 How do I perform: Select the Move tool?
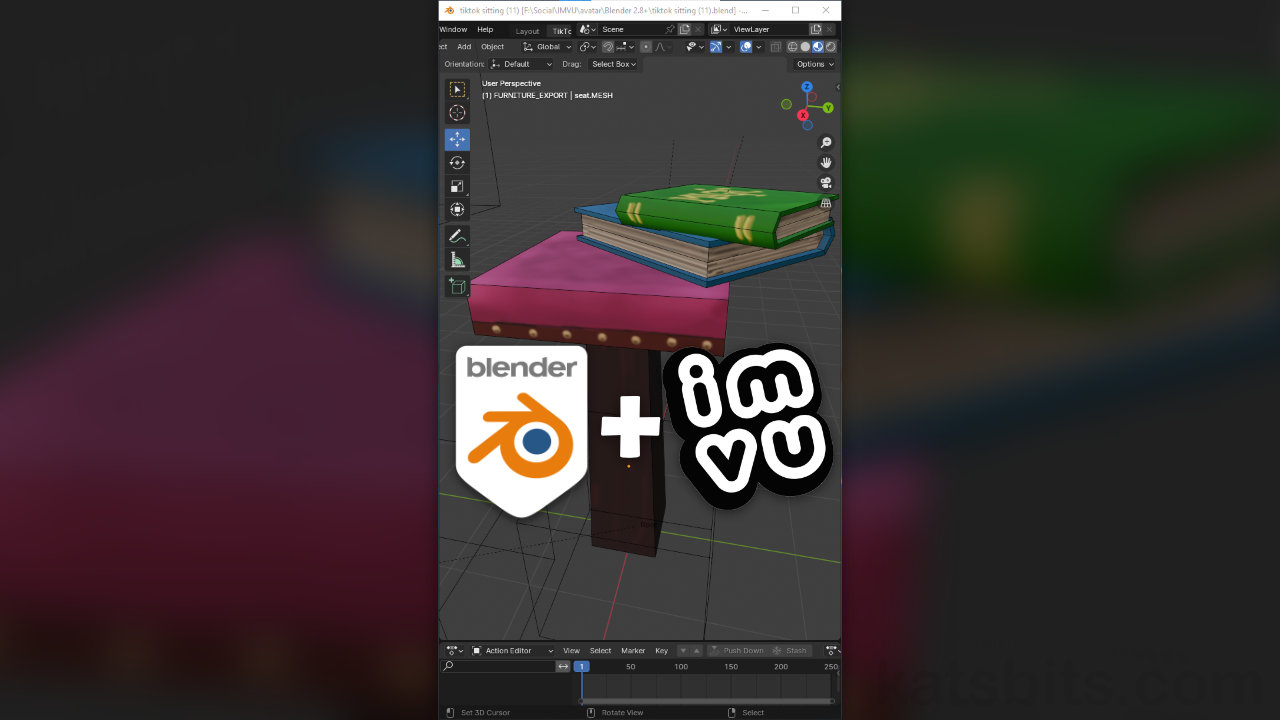point(457,139)
